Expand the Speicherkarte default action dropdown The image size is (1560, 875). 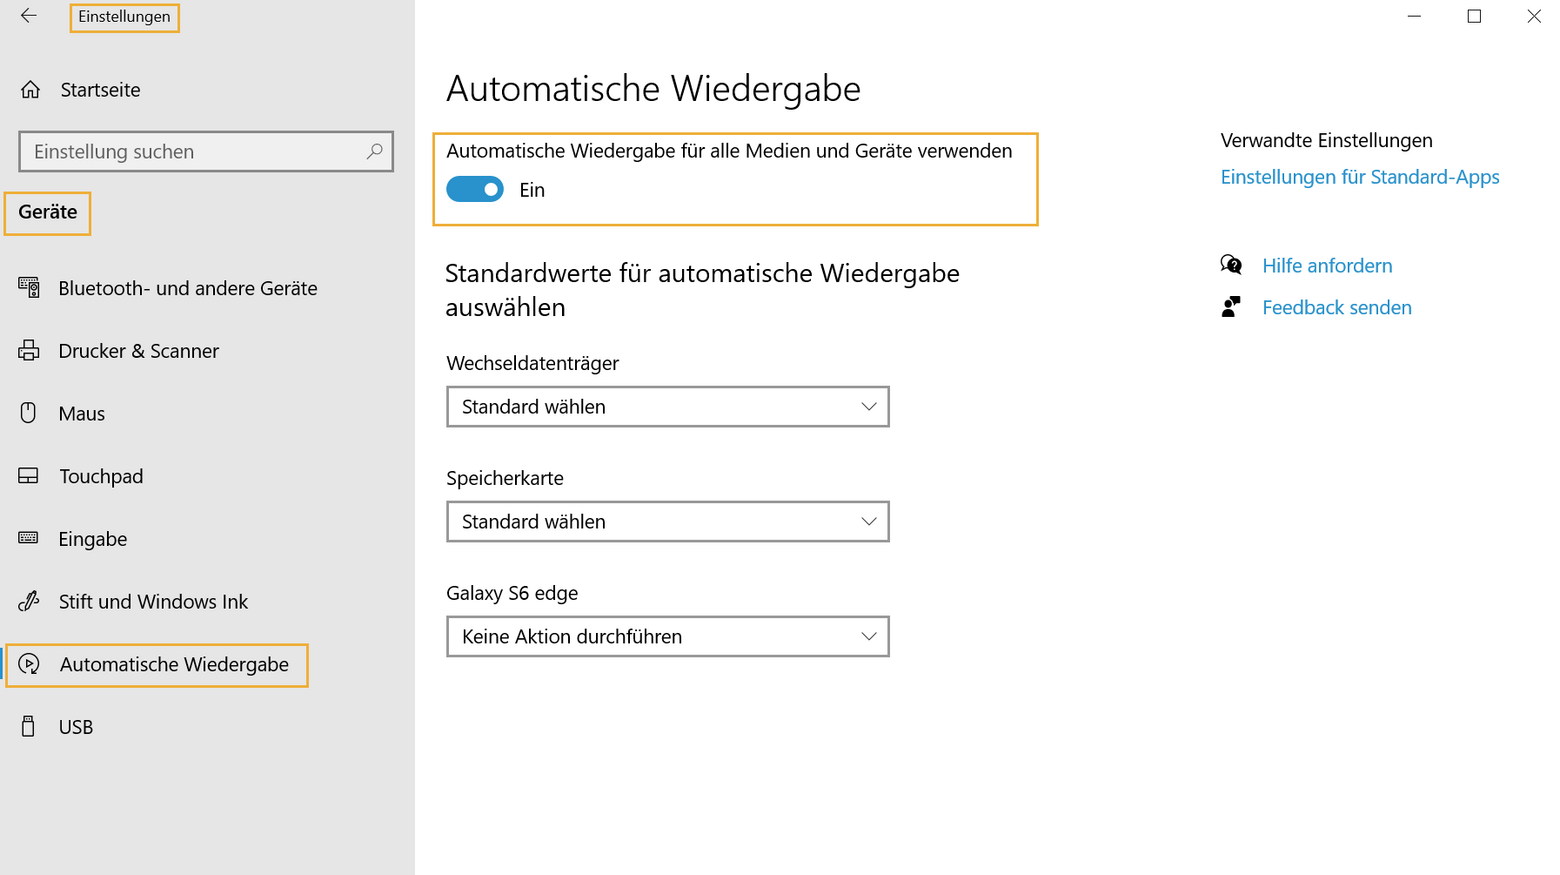click(667, 521)
